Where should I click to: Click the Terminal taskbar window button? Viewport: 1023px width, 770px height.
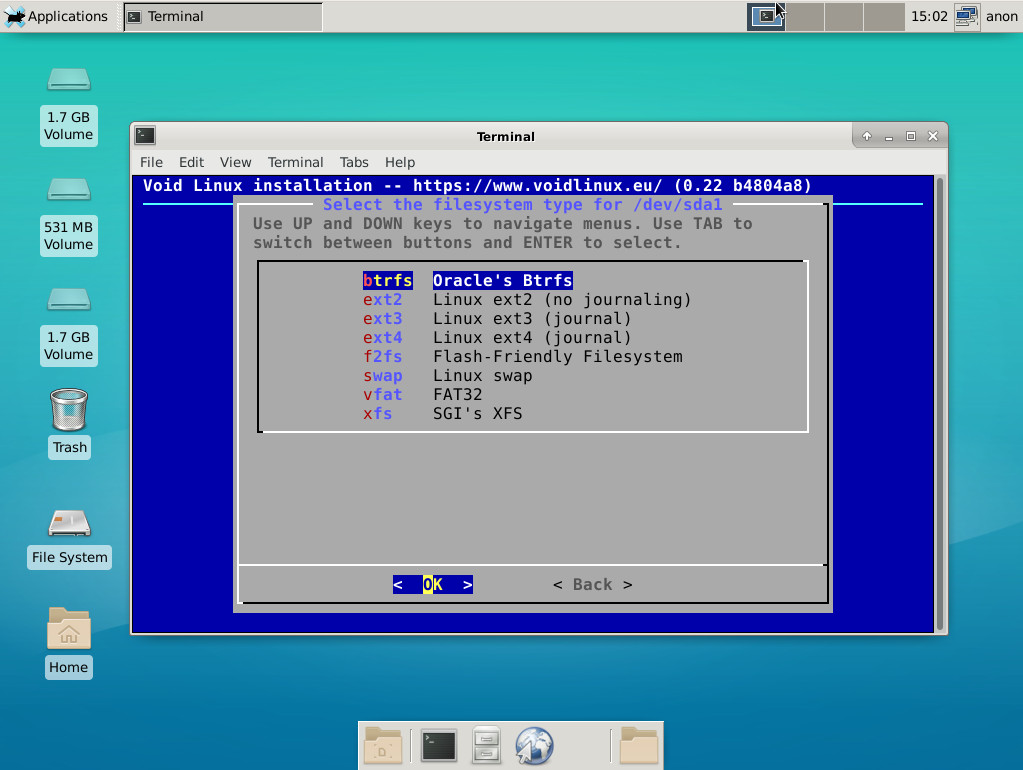[223, 16]
